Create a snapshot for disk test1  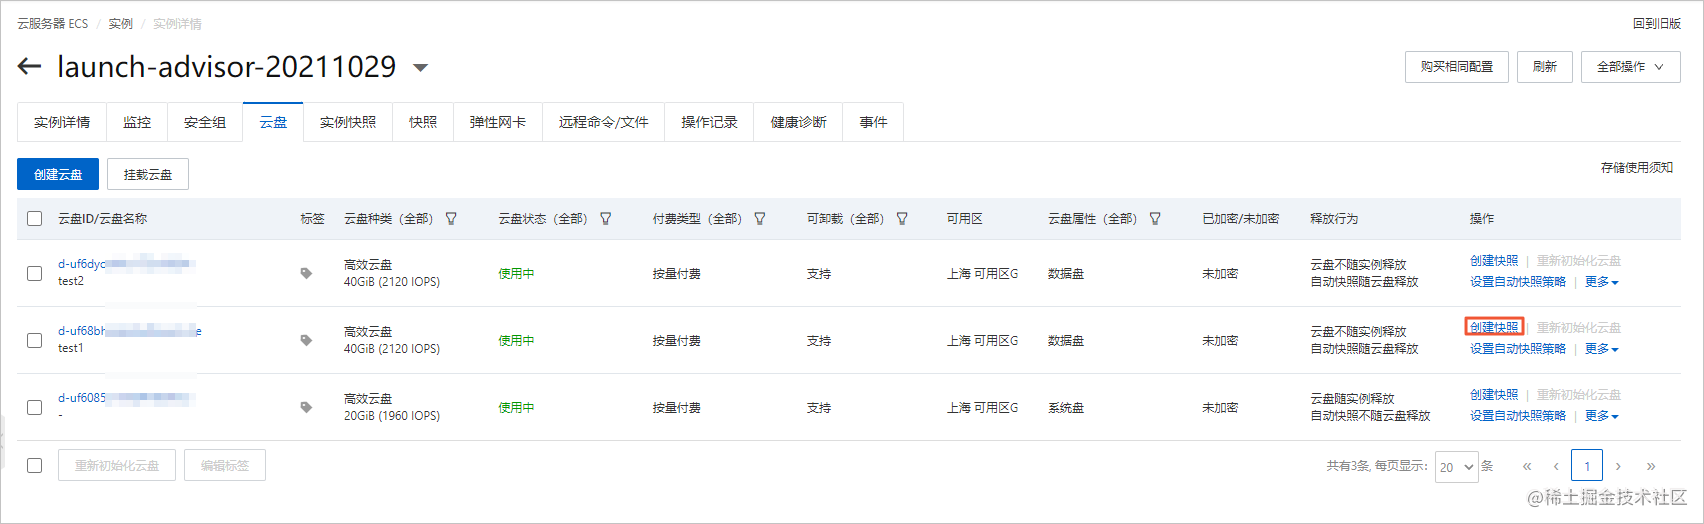pyautogui.click(x=1494, y=328)
